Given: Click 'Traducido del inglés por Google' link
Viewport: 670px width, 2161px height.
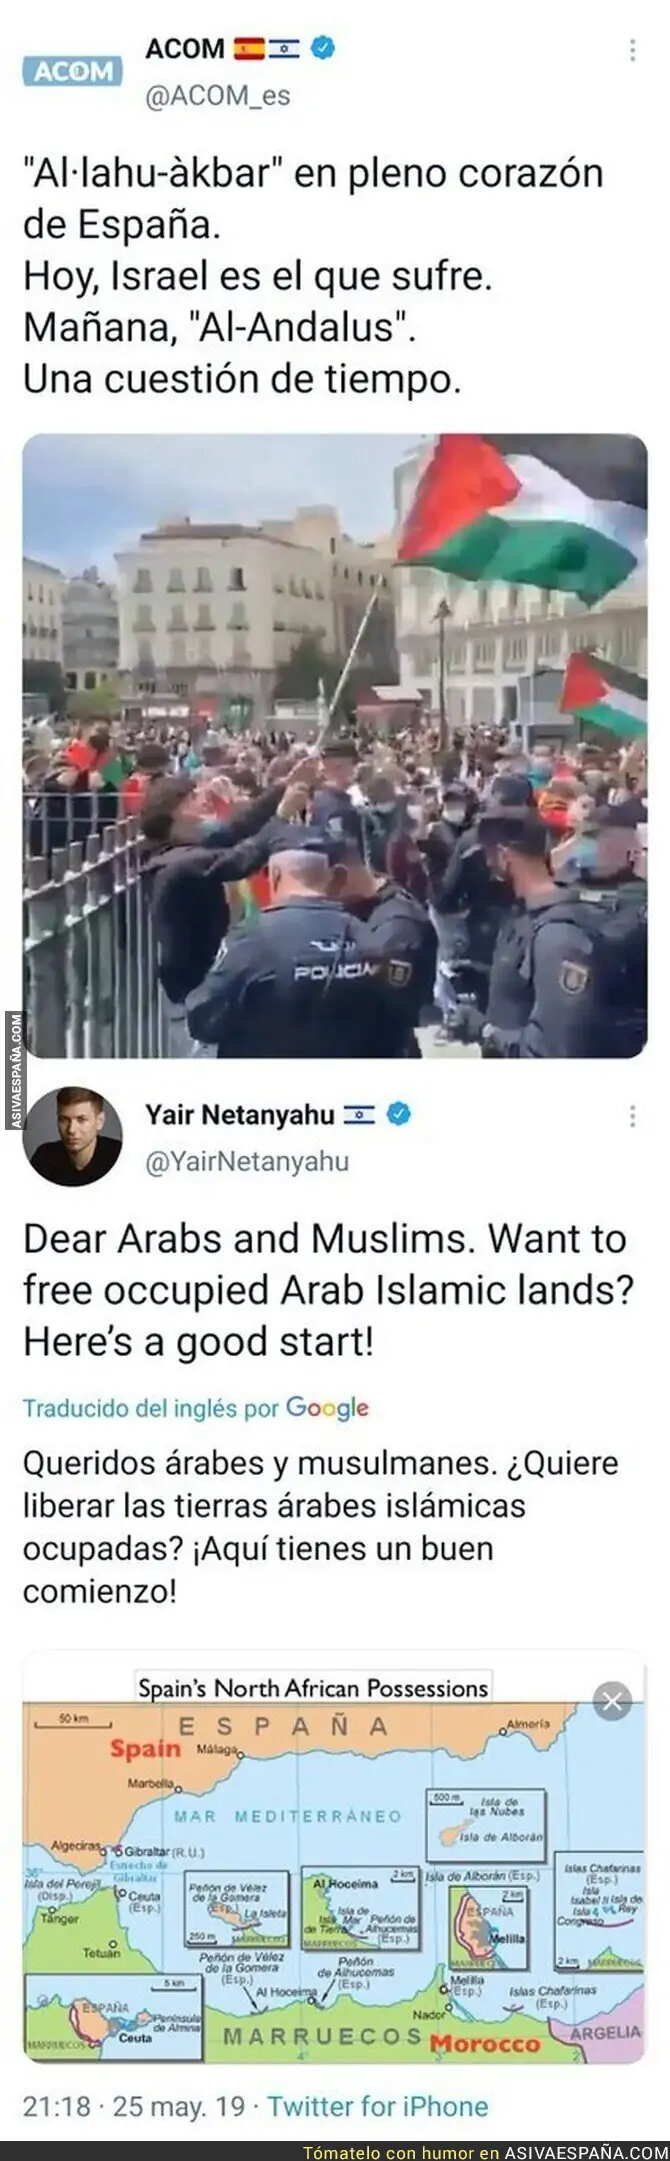Looking at the screenshot, I should click(196, 1408).
